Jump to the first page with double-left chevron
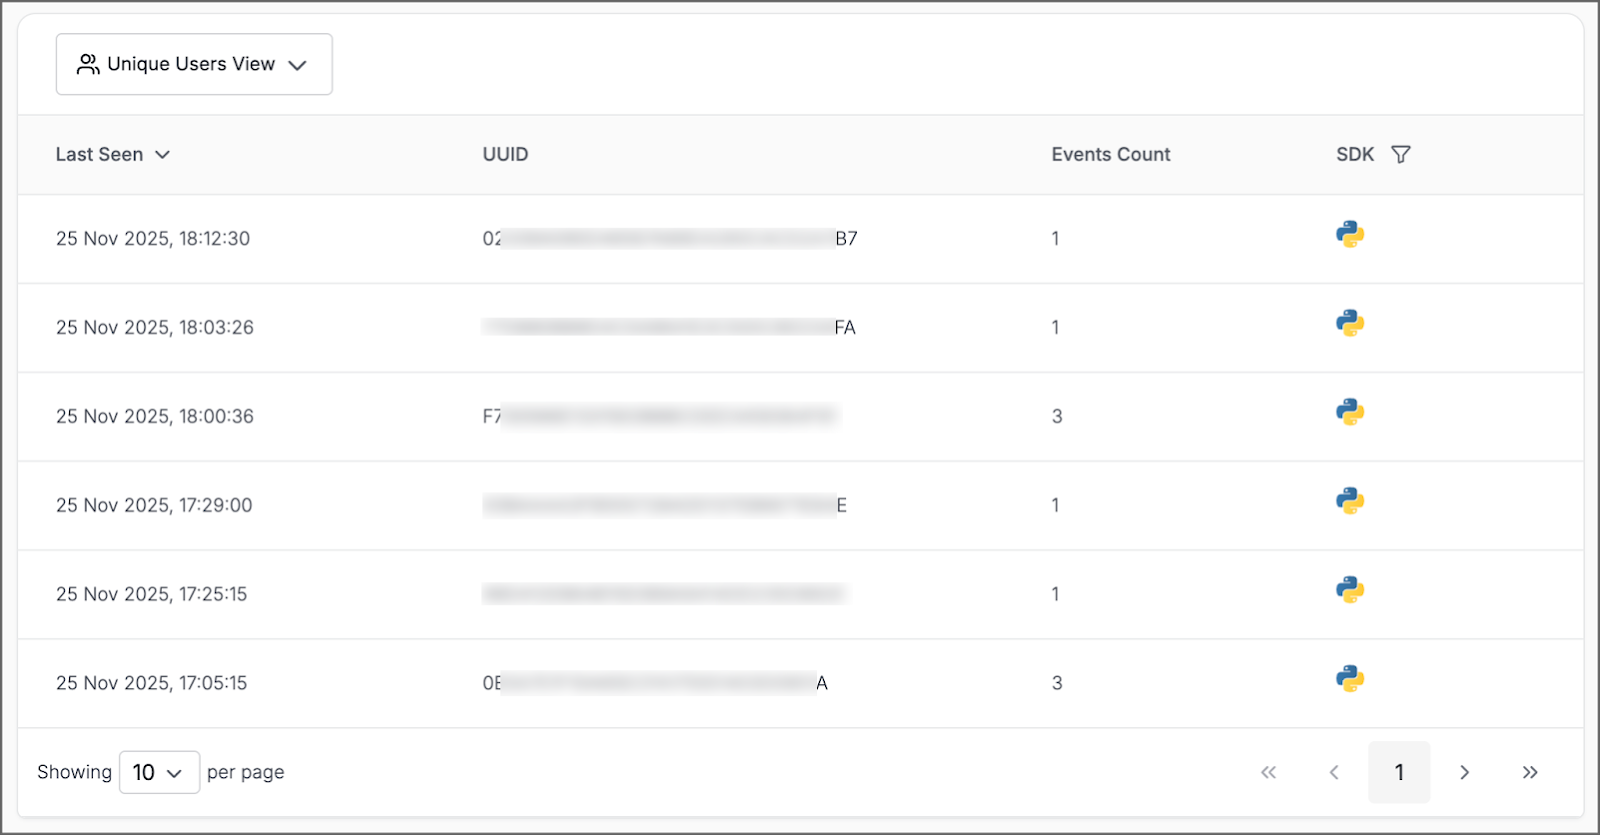Image resolution: width=1600 pixels, height=835 pixels. (1268, 772)
